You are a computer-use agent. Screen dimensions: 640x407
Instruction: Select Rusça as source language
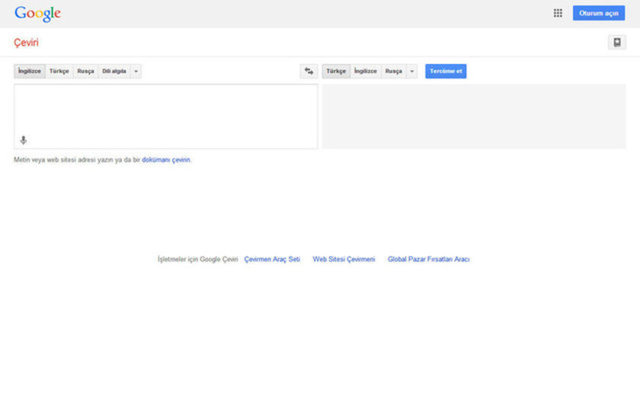(x=85, y=71)
